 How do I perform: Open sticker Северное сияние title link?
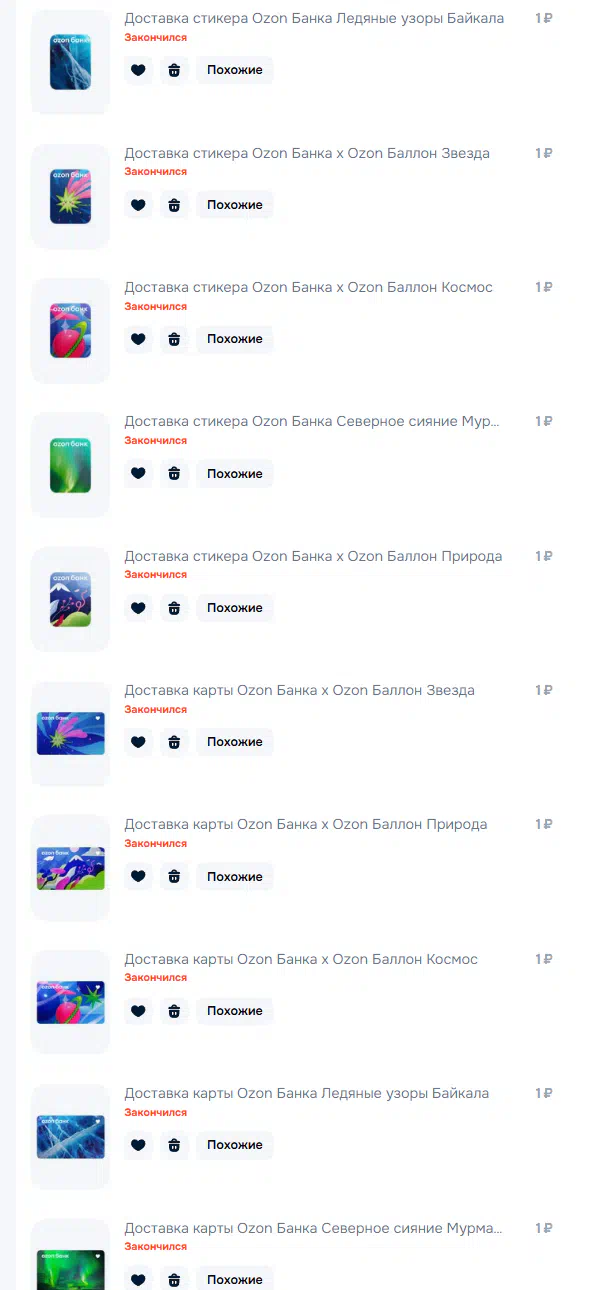click(312, 422)
